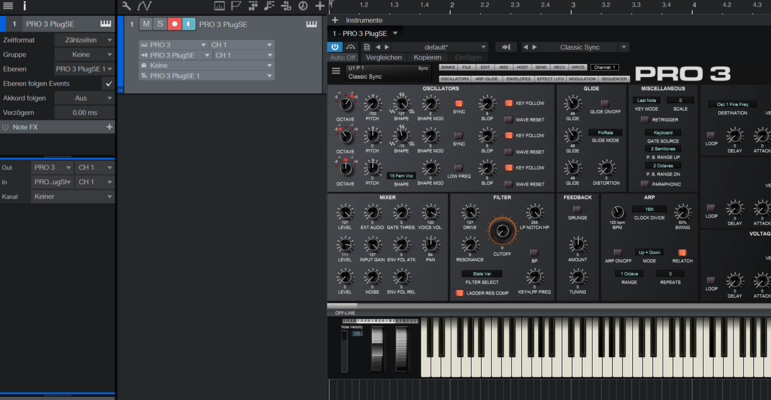Open the OSCILLATORS tab
The height and width of the screenshot is (400, 771).
pyautogui.click(x=454, y=79)
